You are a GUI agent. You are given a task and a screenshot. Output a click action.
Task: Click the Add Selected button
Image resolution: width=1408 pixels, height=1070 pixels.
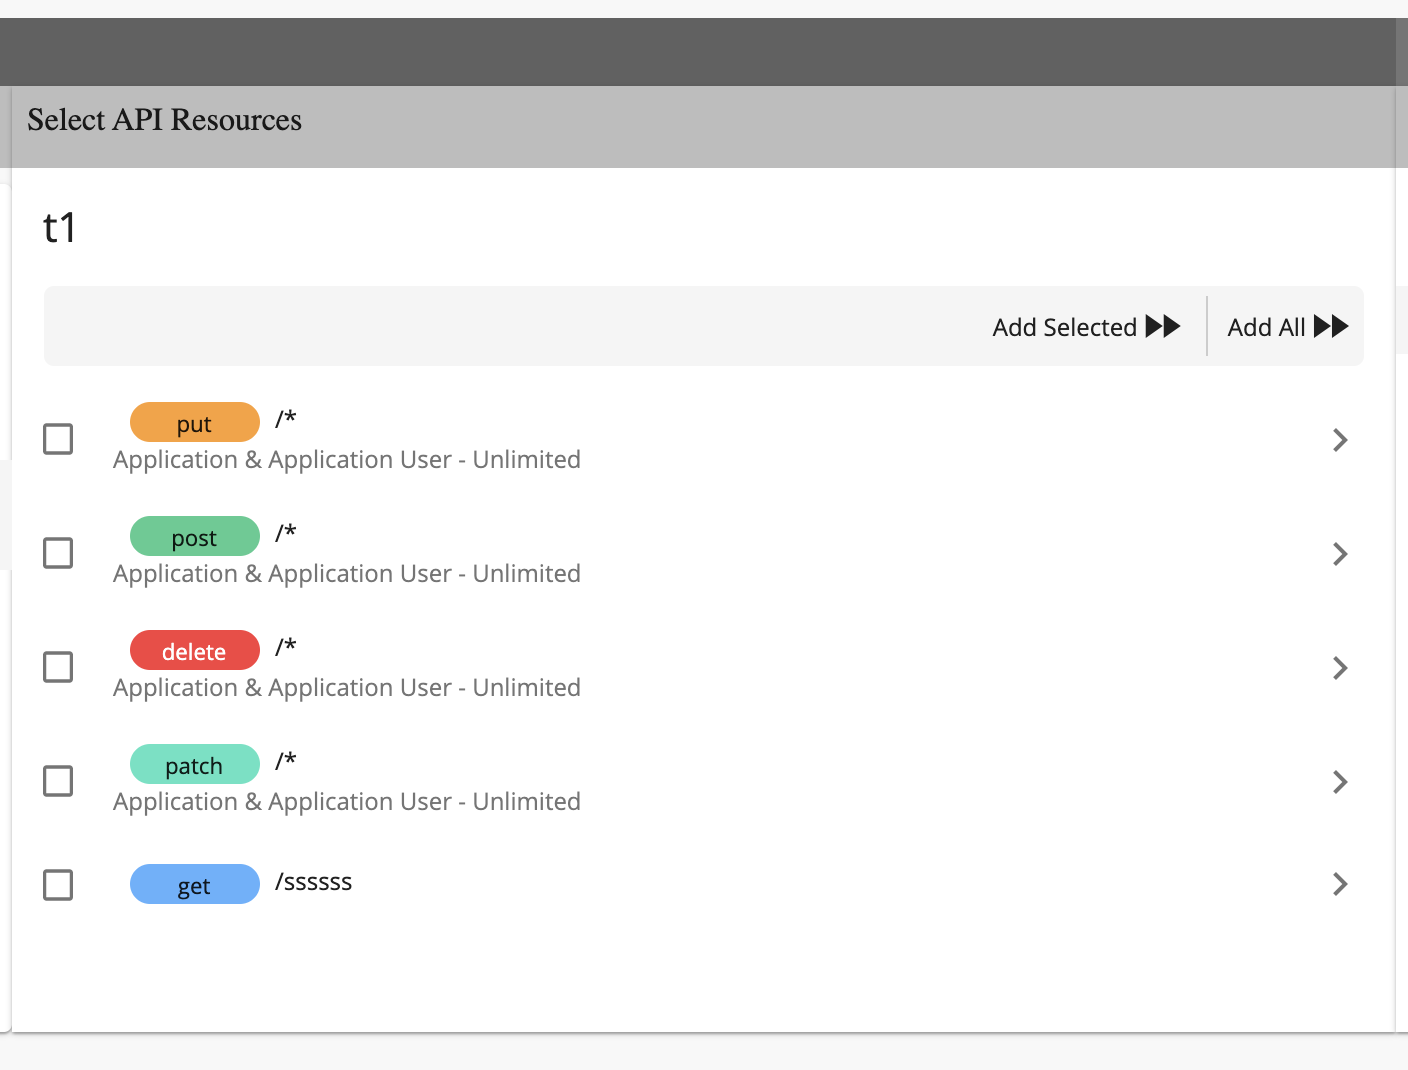tap(1064, 326)
